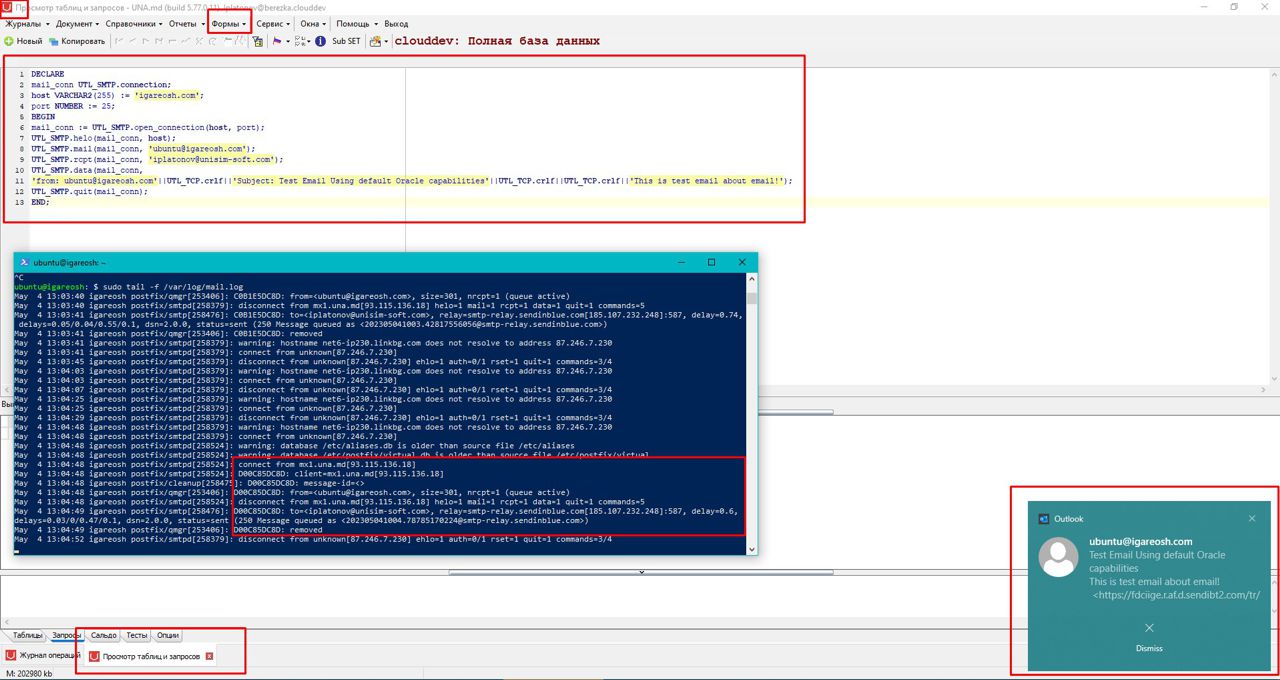1280x680 pixels.
Task: Click the document-with-checkmark icon in toolbar
Action: pos(258,41)
